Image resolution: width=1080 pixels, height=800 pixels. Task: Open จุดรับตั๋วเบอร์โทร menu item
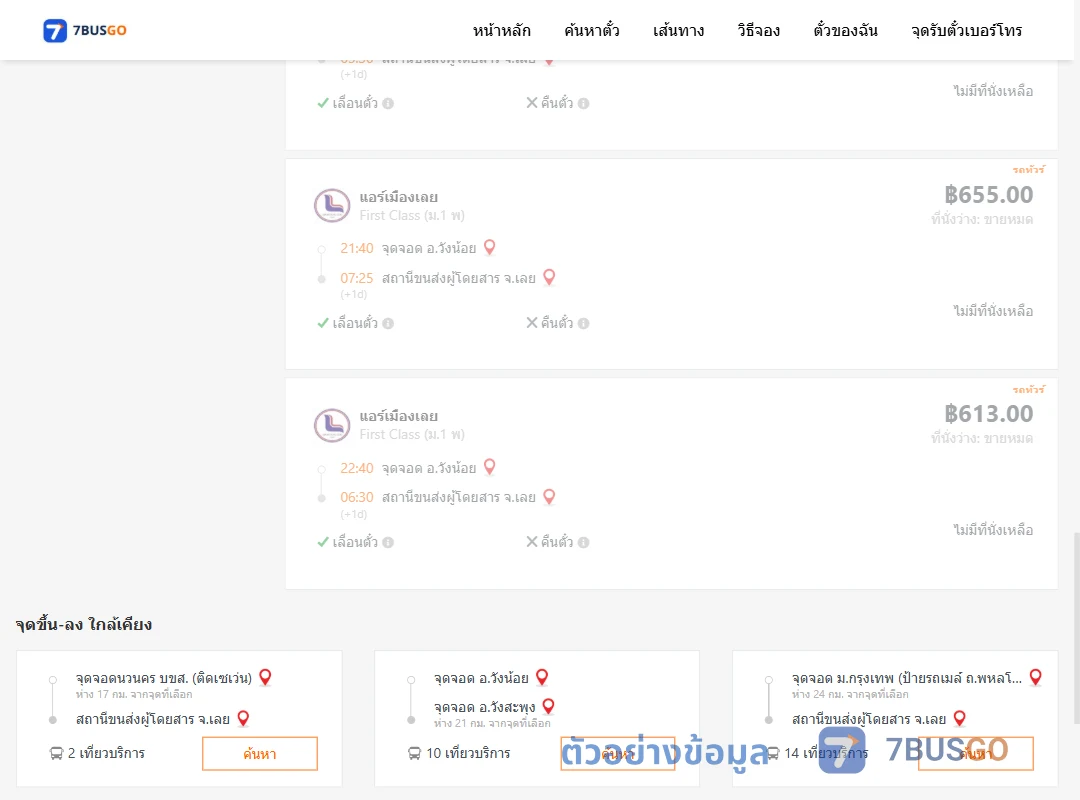tap(966, 30)
